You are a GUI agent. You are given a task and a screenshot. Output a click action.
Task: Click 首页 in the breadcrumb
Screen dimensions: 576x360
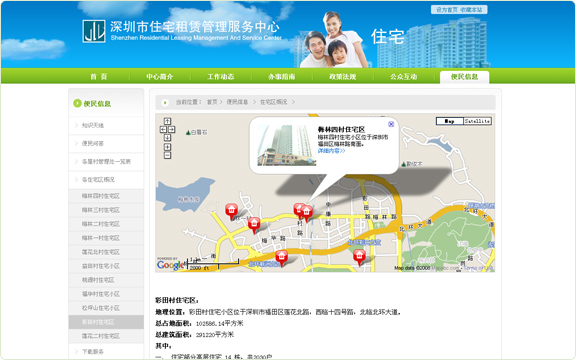212,102
